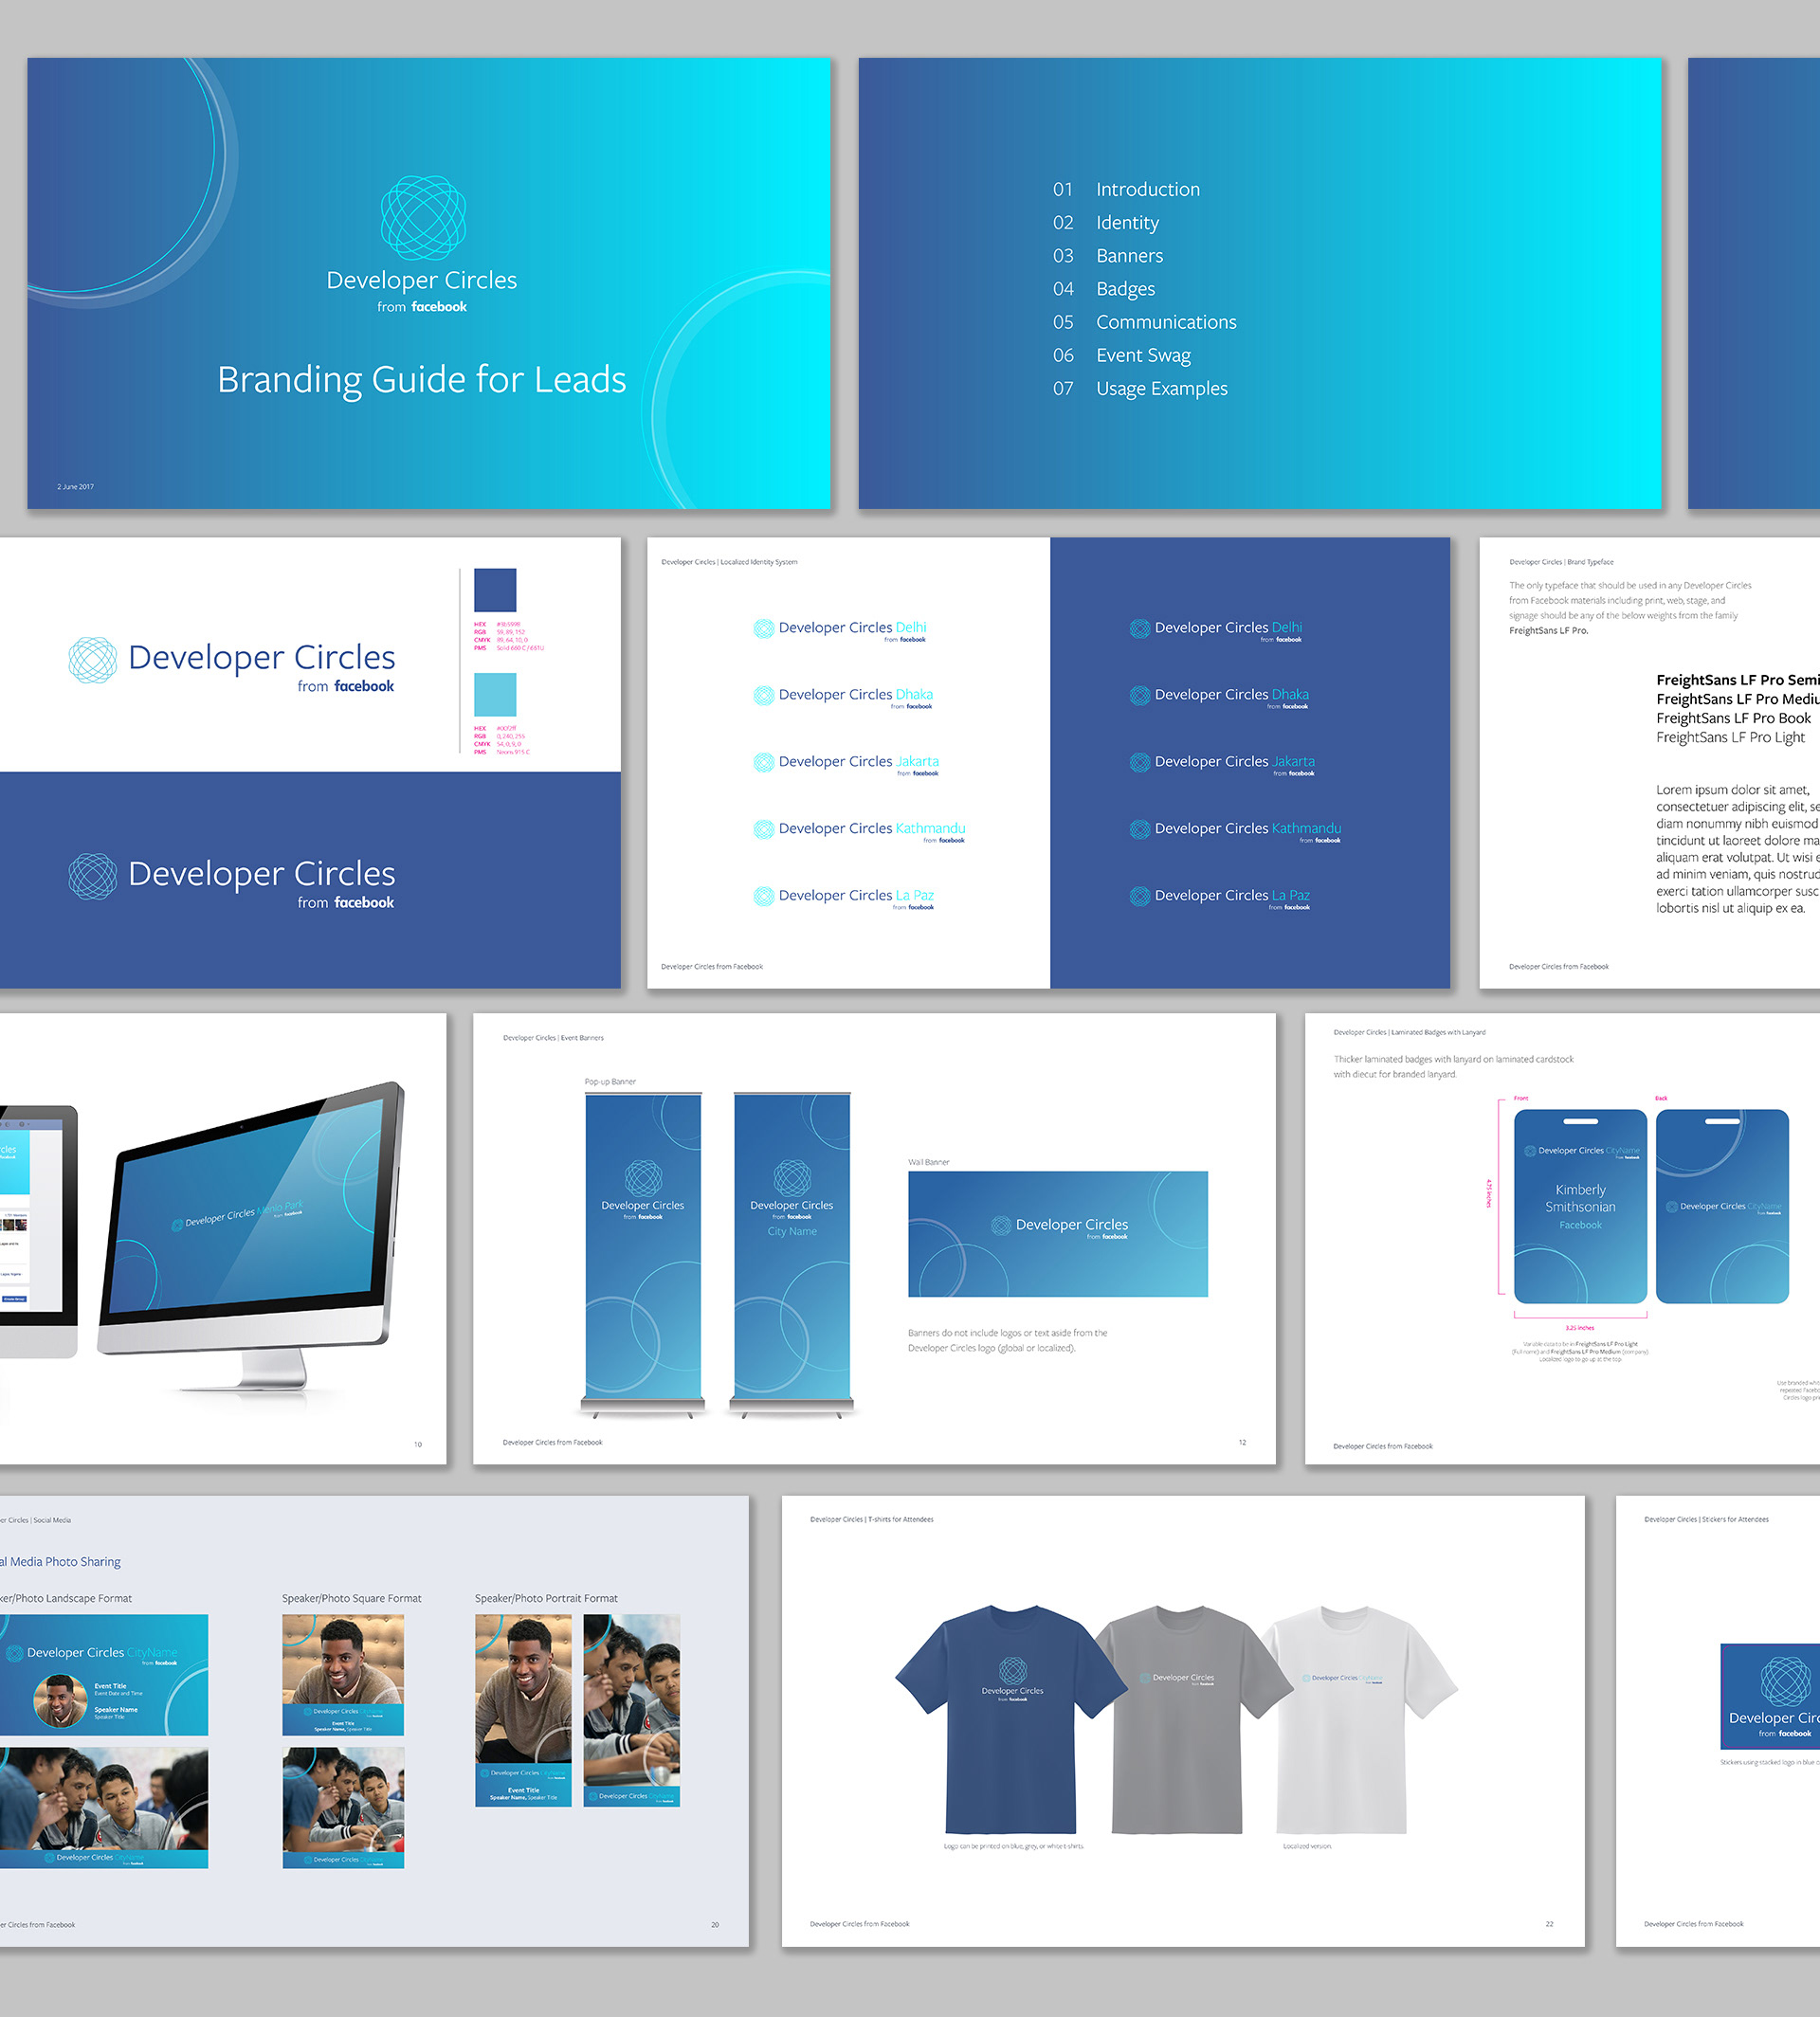Click 'Developer Circles Jakarta' on the blue page
Viewport: 1820px width, 2017px height.
1222,763
